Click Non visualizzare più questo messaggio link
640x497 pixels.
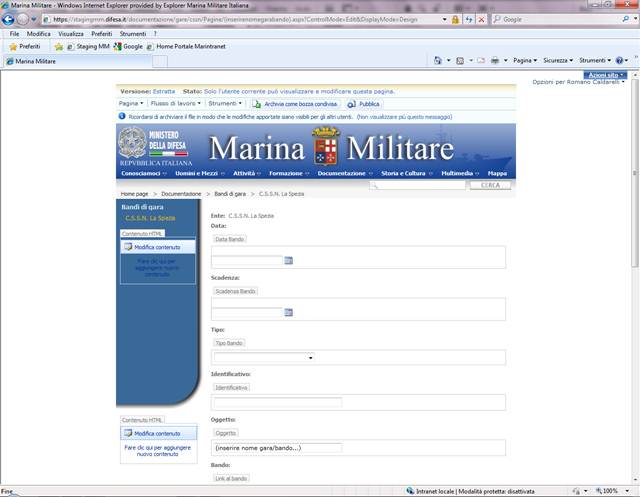[x=404, y=117]
